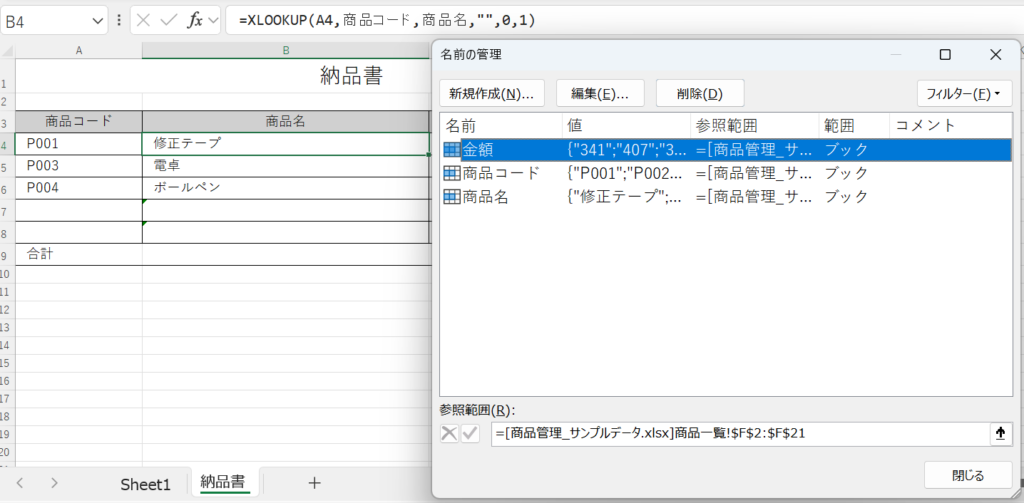The image size is (1024, 503).
Task: Switch to the Sheet1 tab
Action: tap(146, 484)
